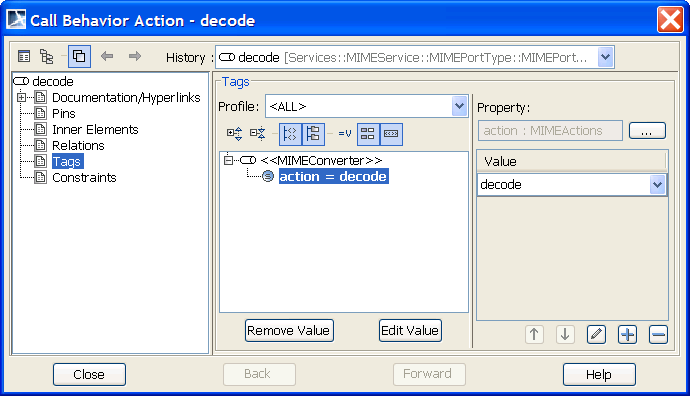Screen dimensions: 690x396
Task: Click the plus add value icon
Action: [x=628, y=335]
